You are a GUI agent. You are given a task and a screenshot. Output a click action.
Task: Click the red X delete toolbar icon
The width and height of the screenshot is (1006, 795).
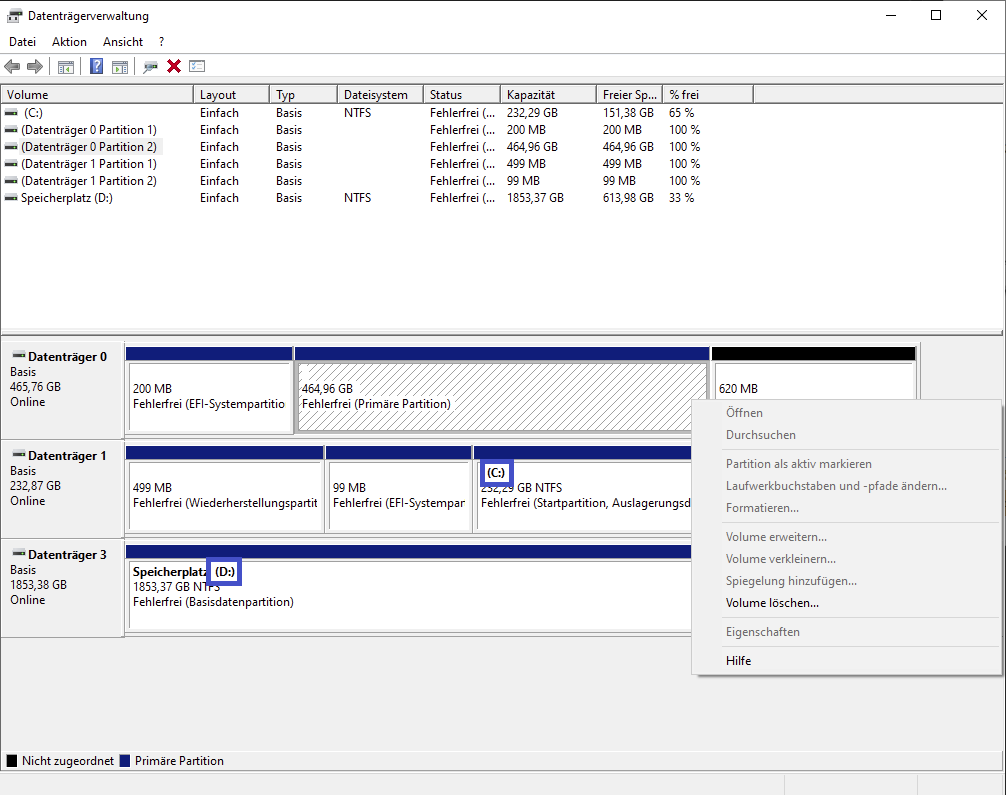[x=174, y=66]
